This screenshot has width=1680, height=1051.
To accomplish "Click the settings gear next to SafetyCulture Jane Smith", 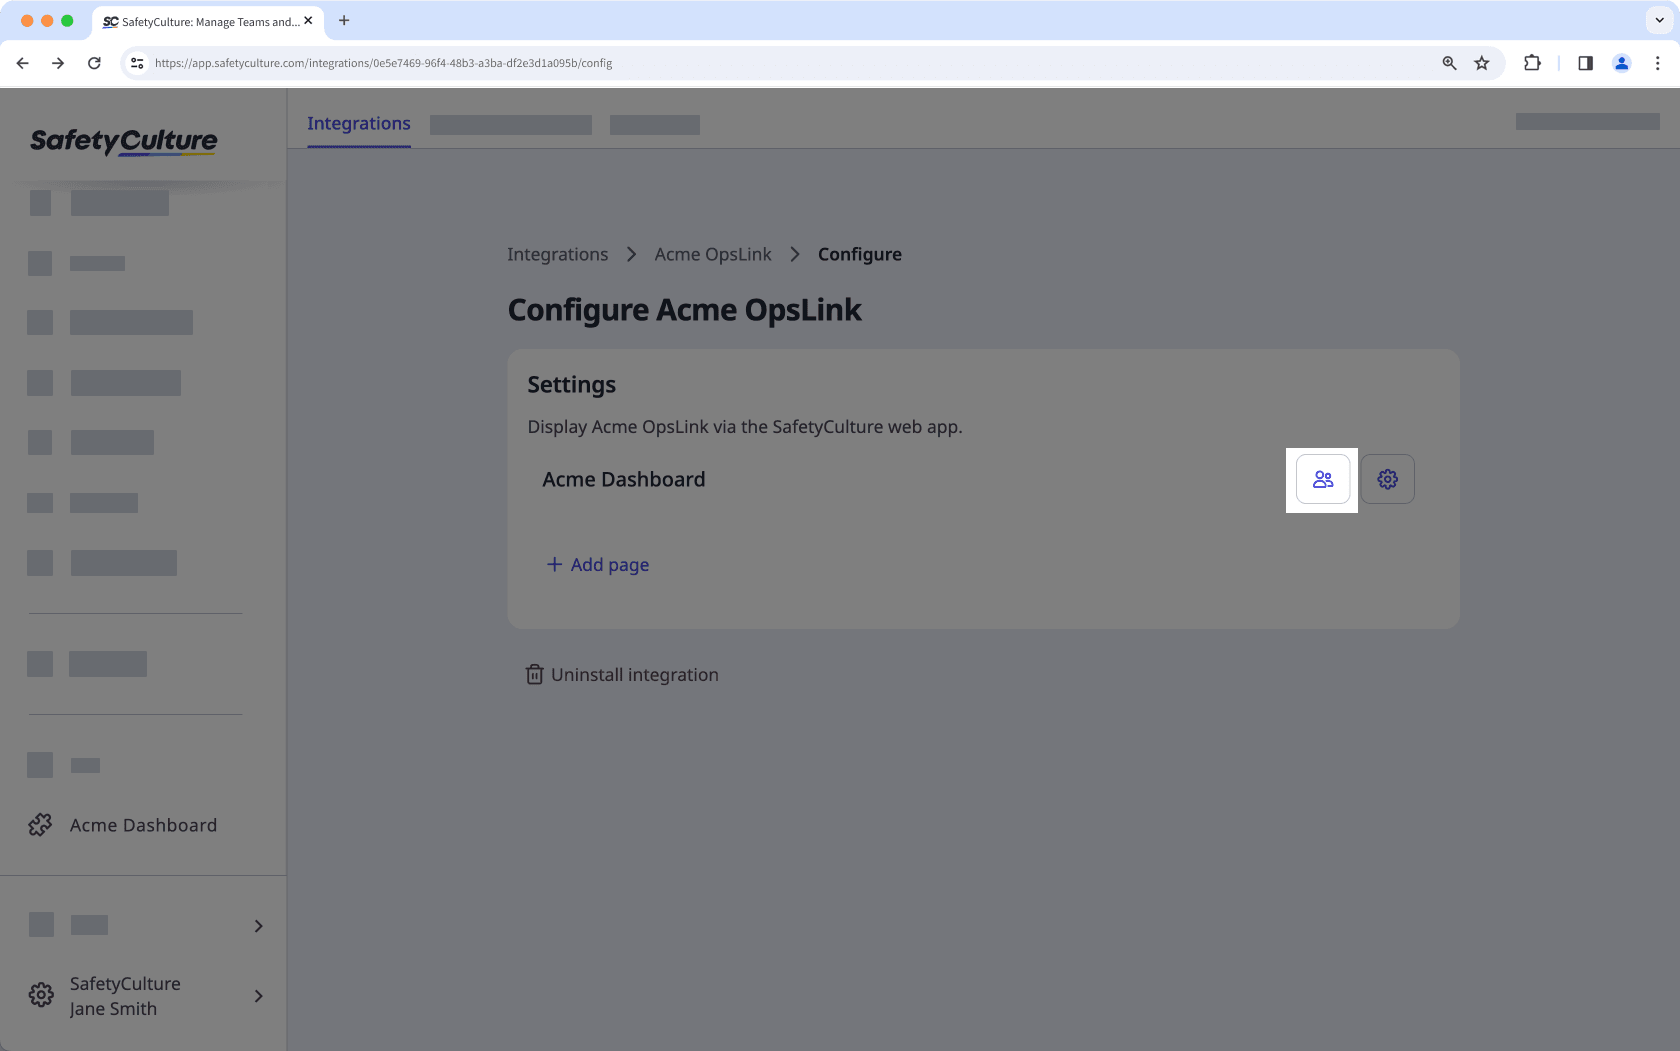I will click(x=40, y=994).
